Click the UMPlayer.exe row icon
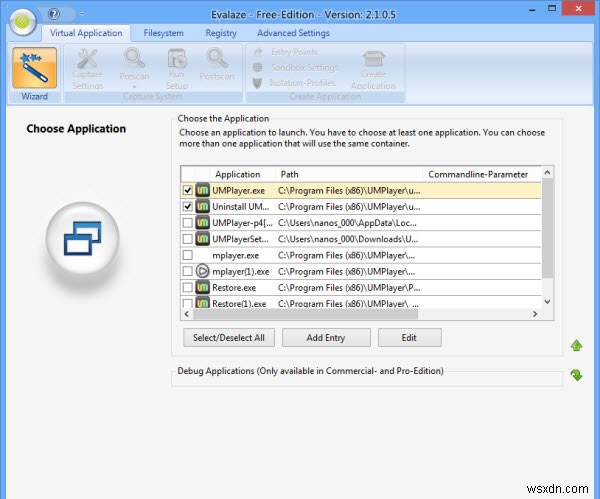The width and height of the screenshot is (600, 499). (202, 190)
